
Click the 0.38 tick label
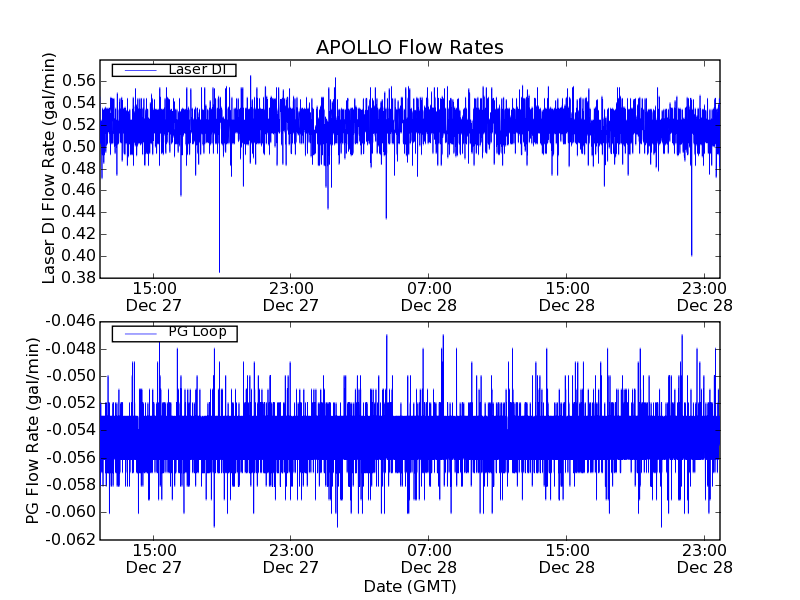[x=79, y=278]
